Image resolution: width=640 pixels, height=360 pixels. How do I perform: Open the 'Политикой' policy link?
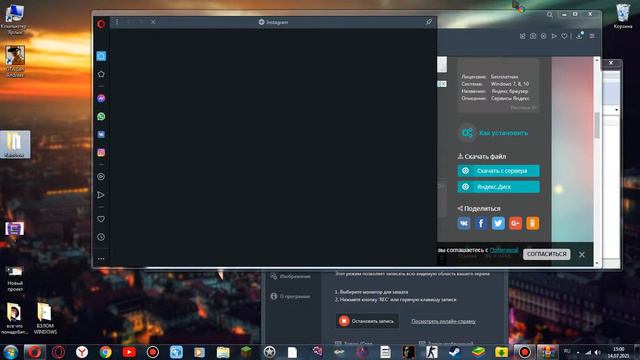coord(504,250)
